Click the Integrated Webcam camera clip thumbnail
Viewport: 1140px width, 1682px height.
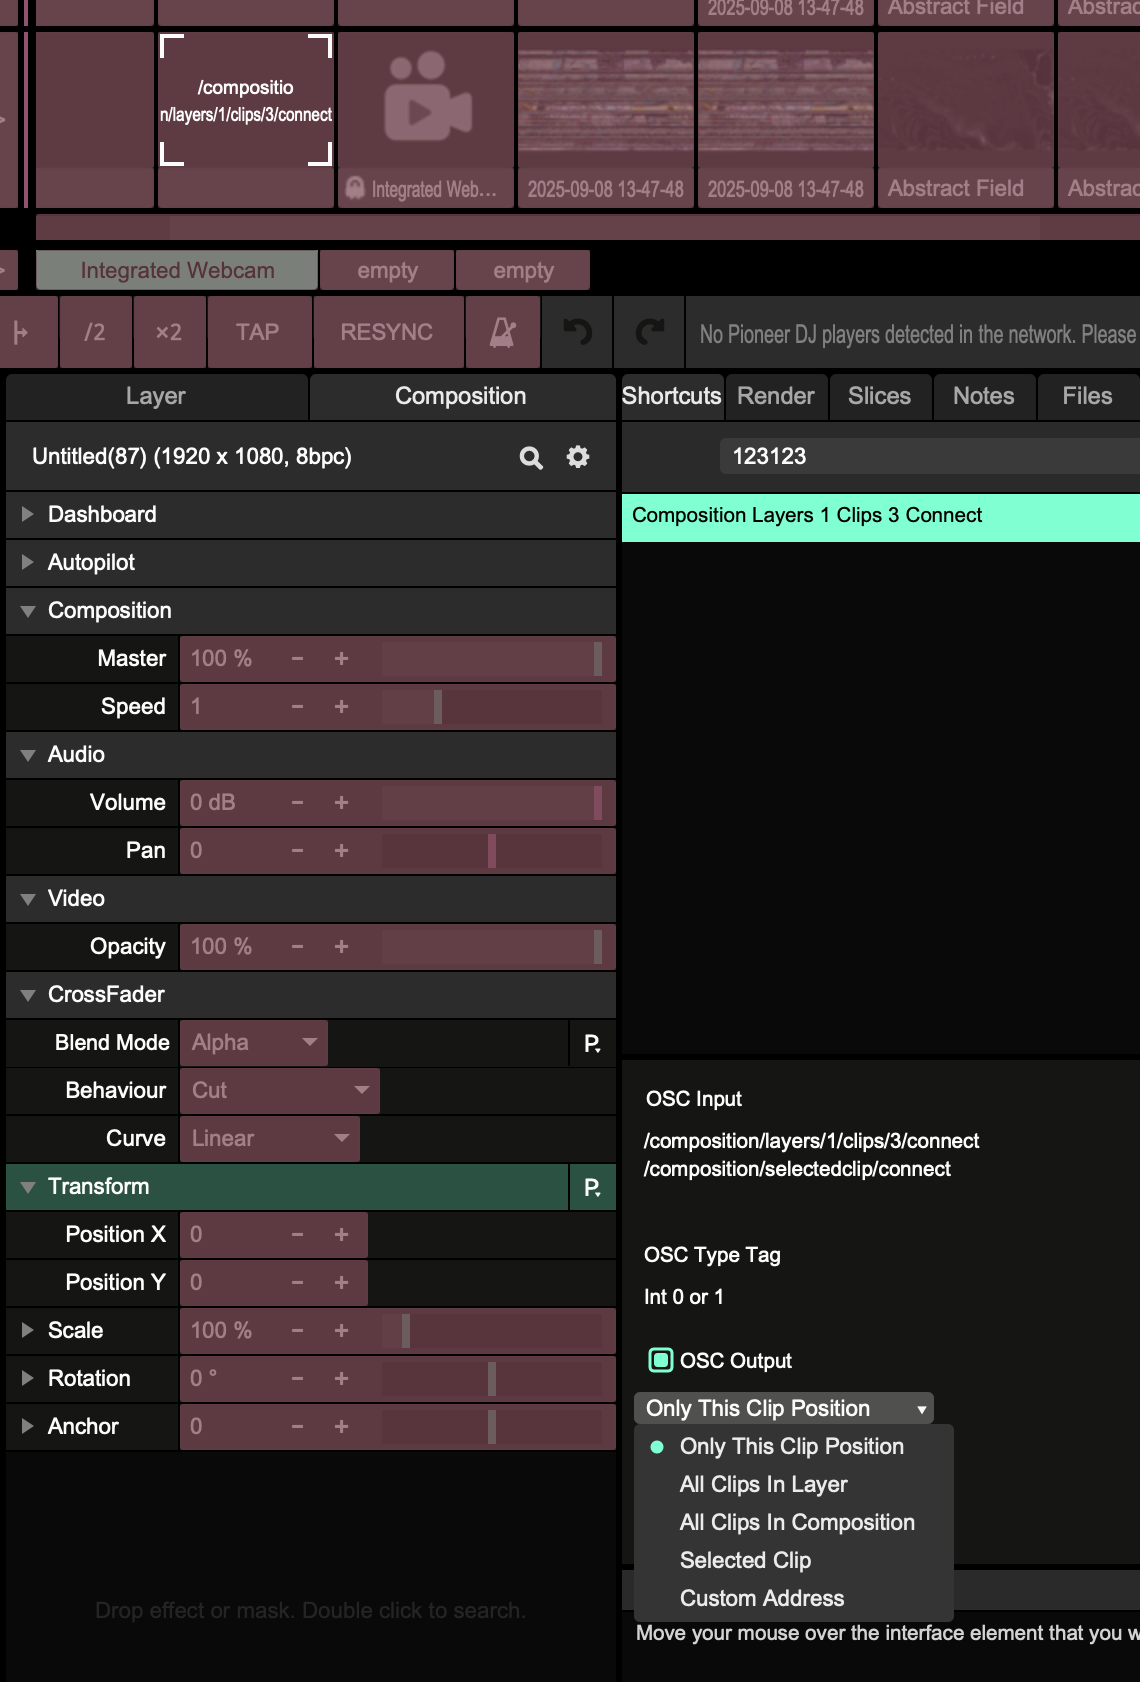click(426, 108)
